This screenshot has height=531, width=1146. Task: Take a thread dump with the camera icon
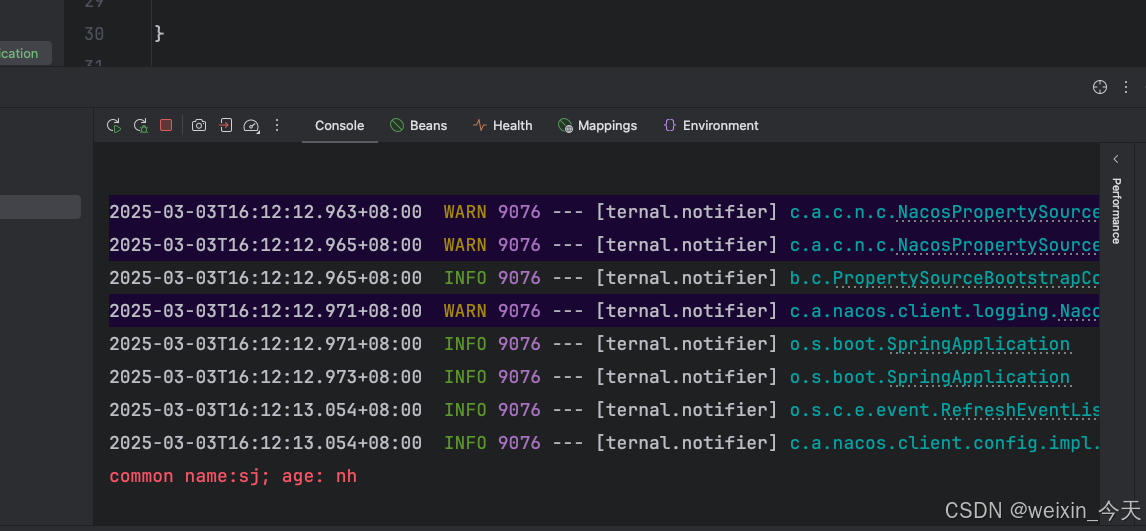tap(199, 126)
